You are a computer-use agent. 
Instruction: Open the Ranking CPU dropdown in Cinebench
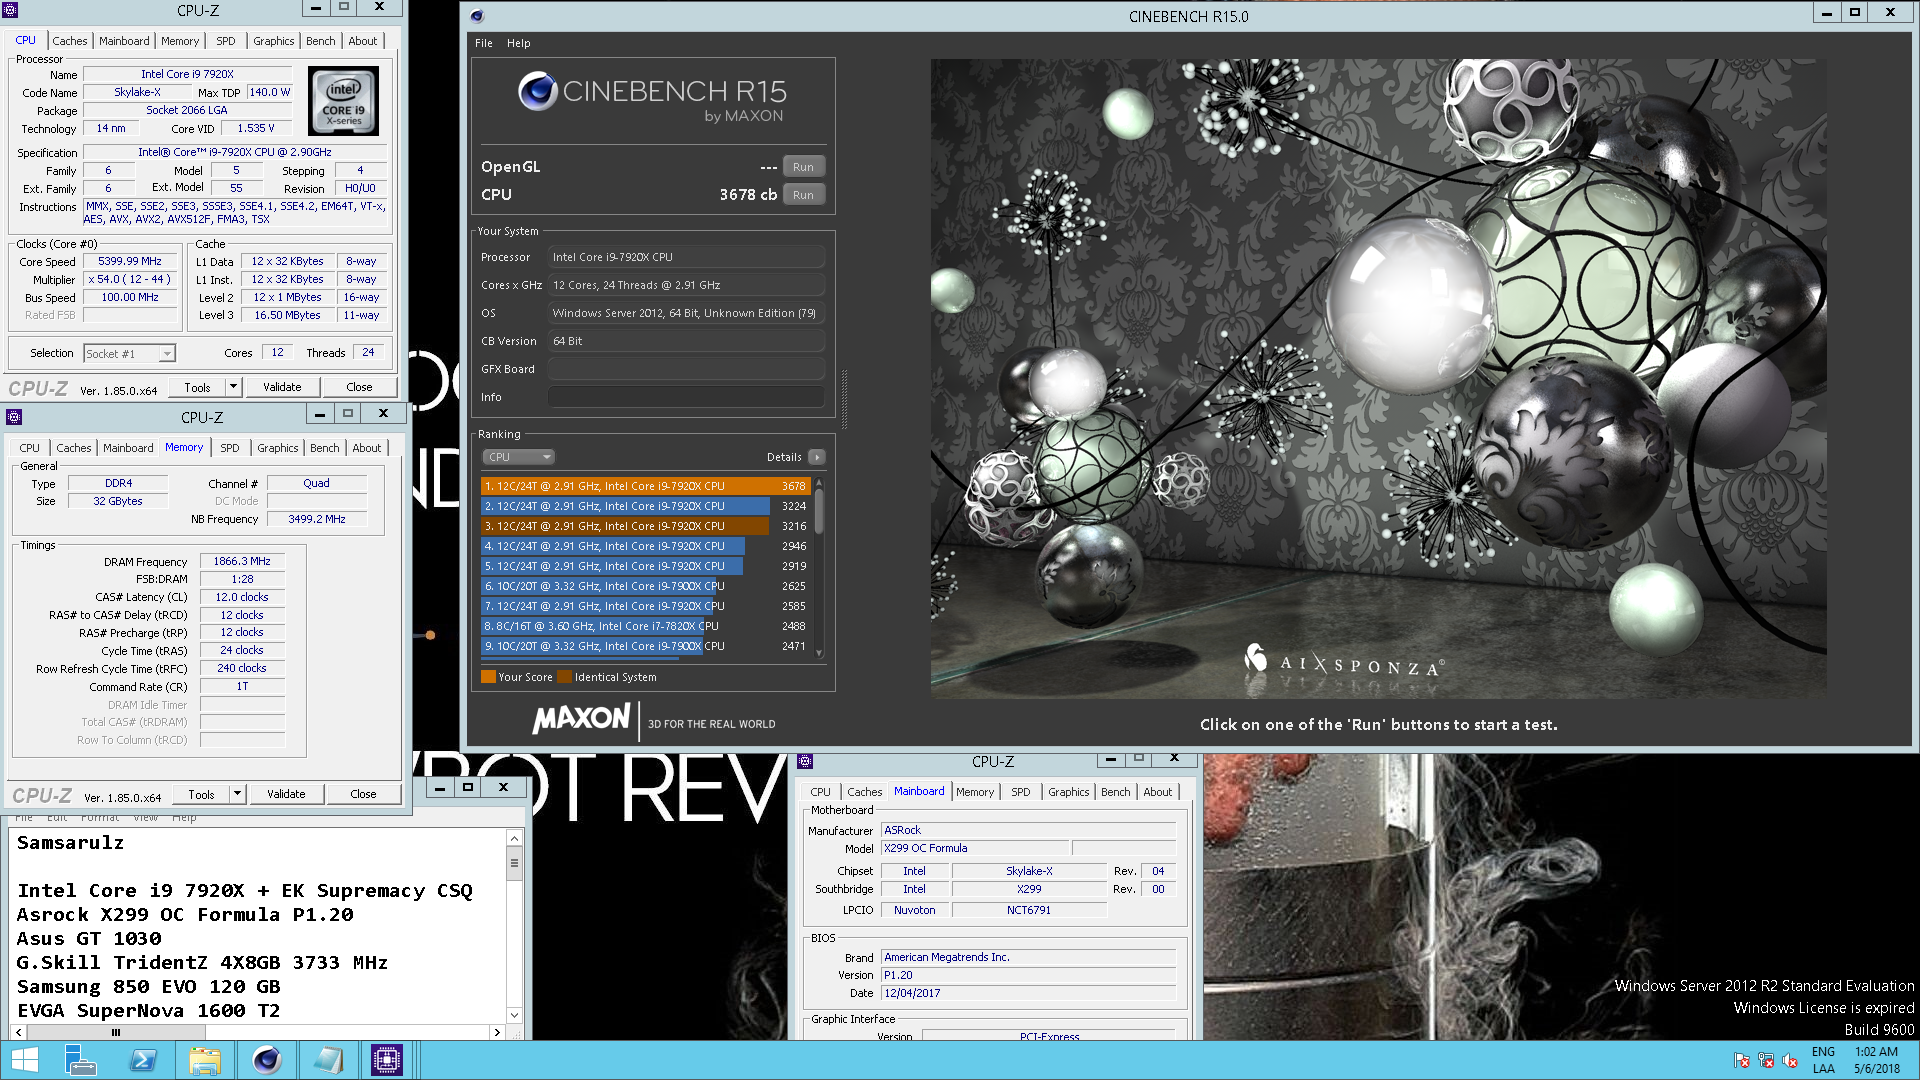[x=519, y=457]
